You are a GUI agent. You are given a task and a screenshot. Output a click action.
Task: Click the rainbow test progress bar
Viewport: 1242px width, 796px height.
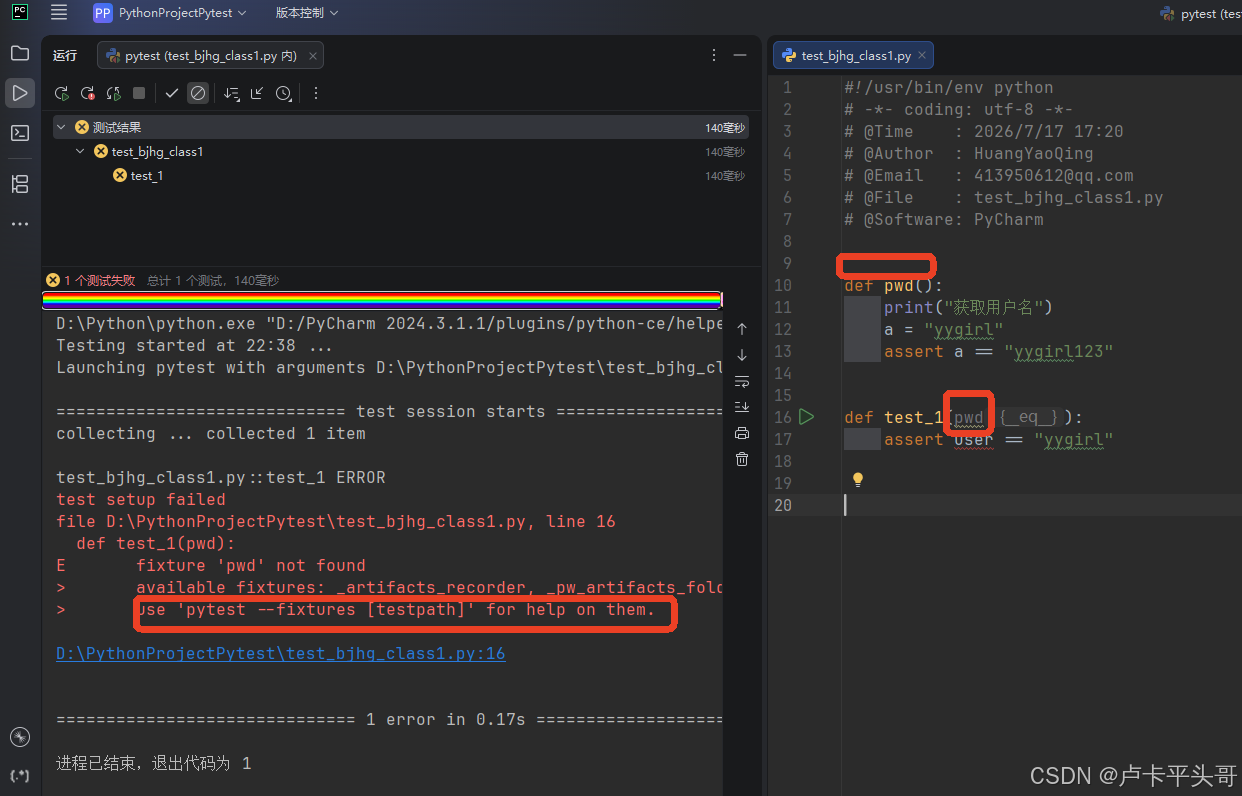382,300
